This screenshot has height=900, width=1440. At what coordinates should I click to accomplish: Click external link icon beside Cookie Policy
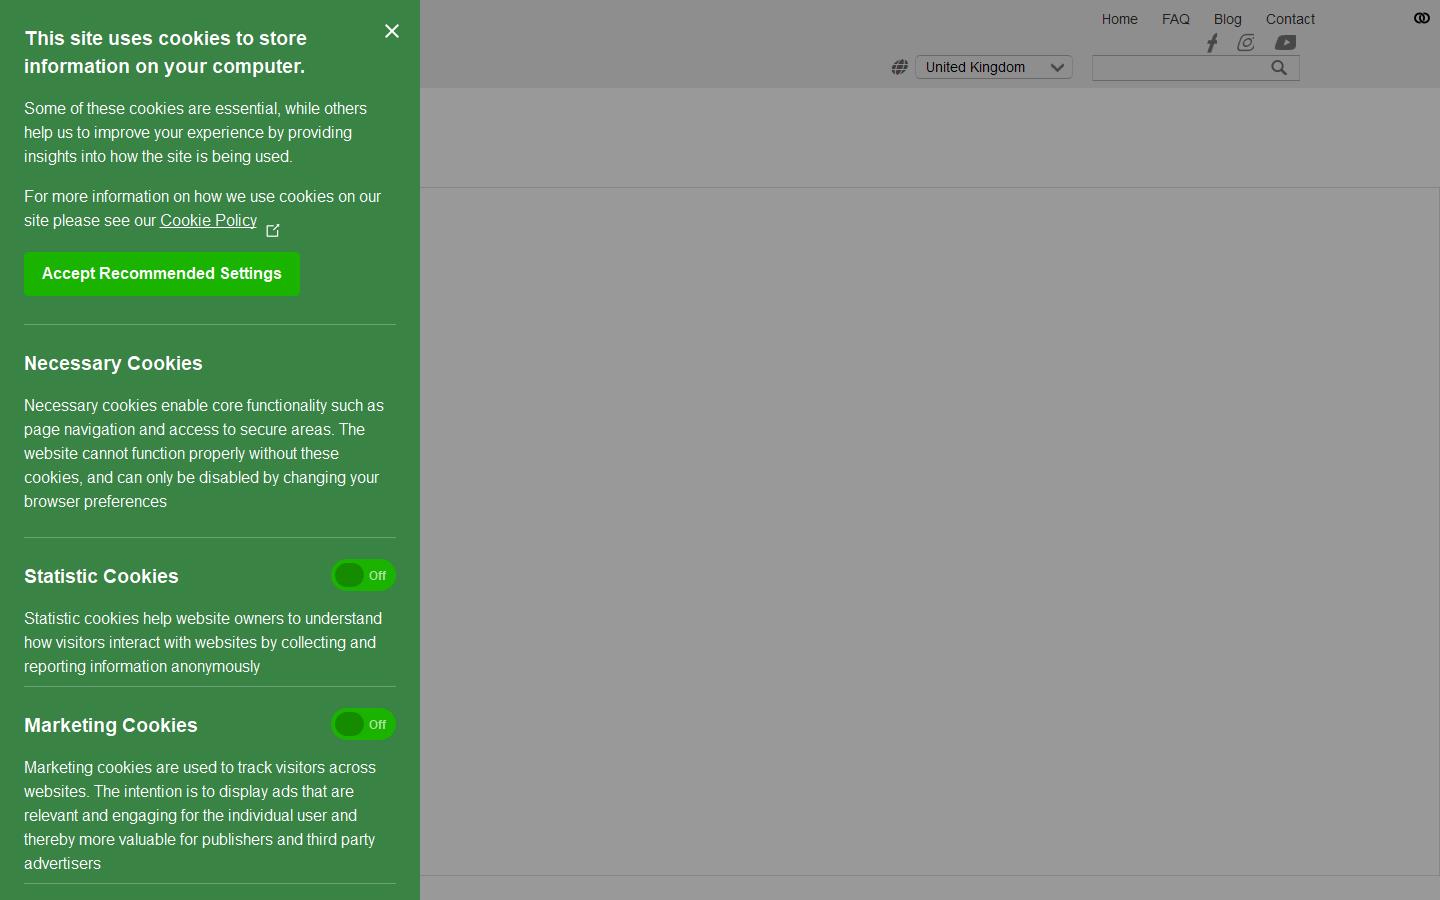pos(273,231)
